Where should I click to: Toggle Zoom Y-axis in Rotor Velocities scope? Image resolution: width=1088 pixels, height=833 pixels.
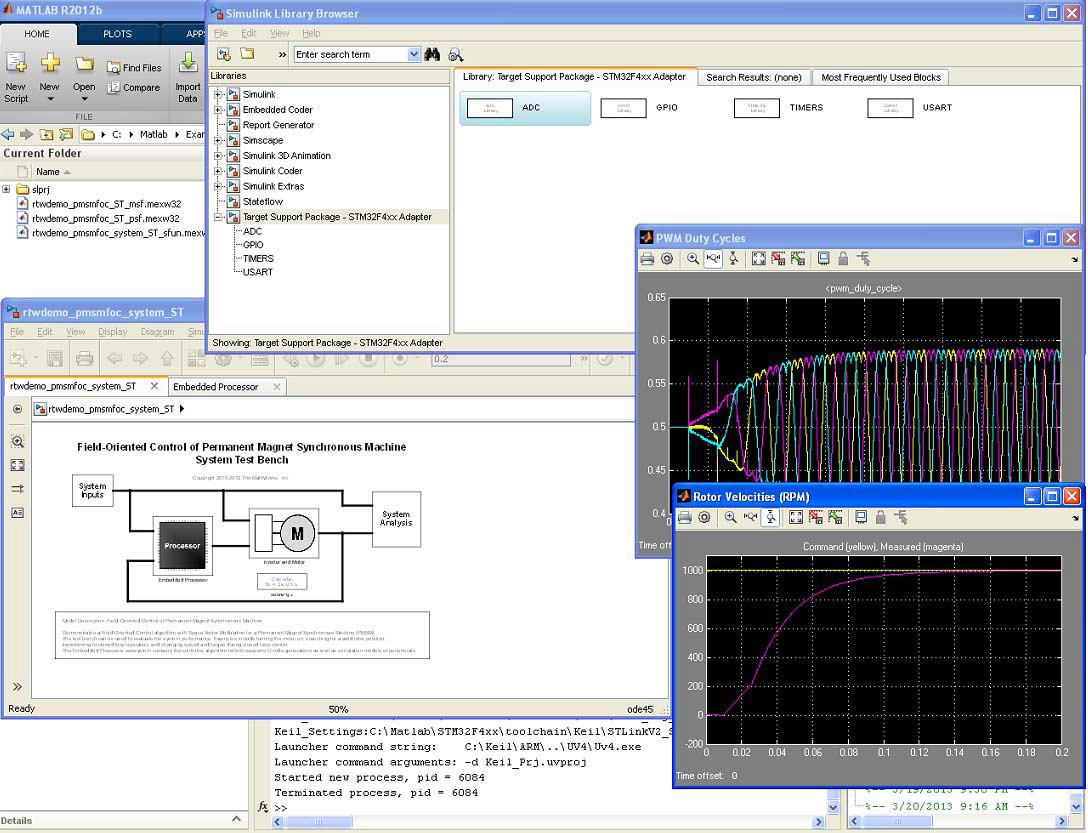(771, 518)
